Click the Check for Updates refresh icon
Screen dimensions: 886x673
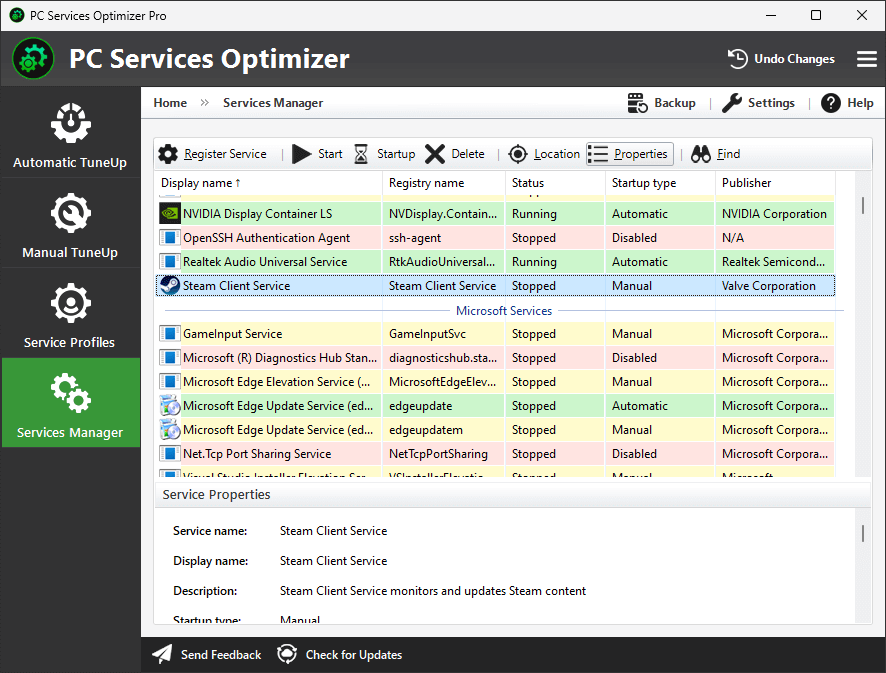(x=287, y=654)
